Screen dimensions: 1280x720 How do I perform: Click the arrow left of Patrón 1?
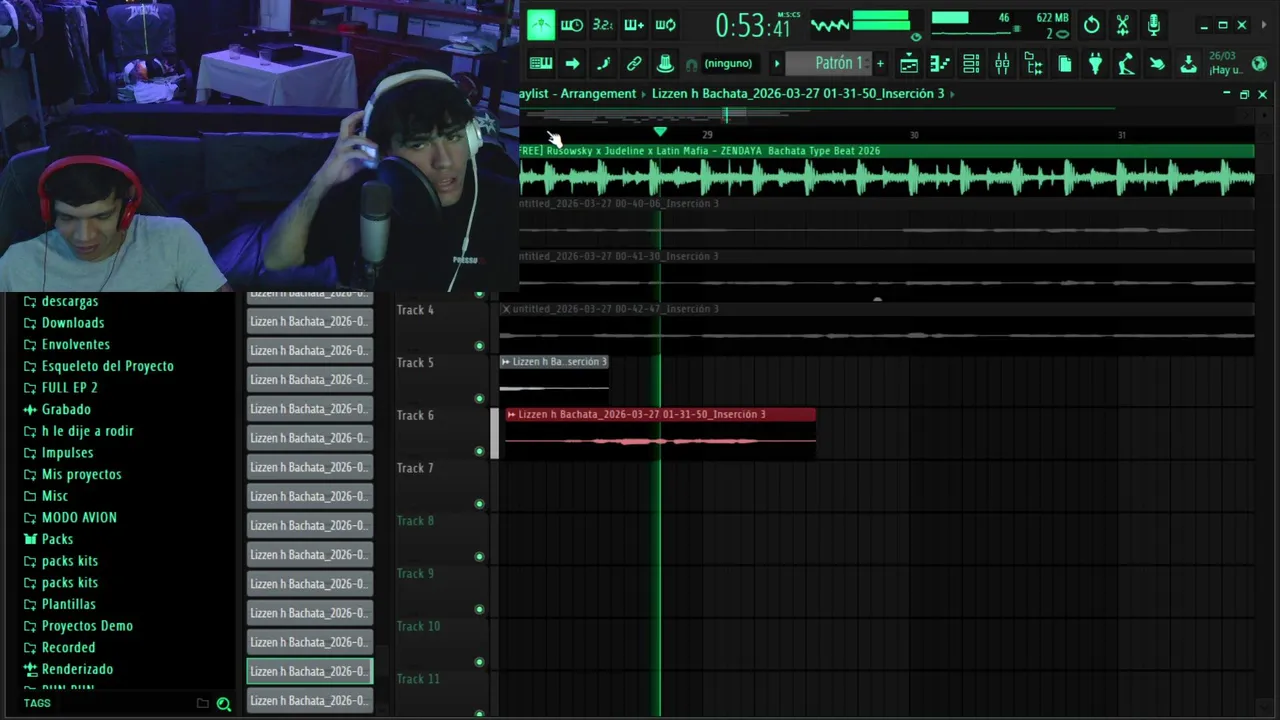(776, 64)
